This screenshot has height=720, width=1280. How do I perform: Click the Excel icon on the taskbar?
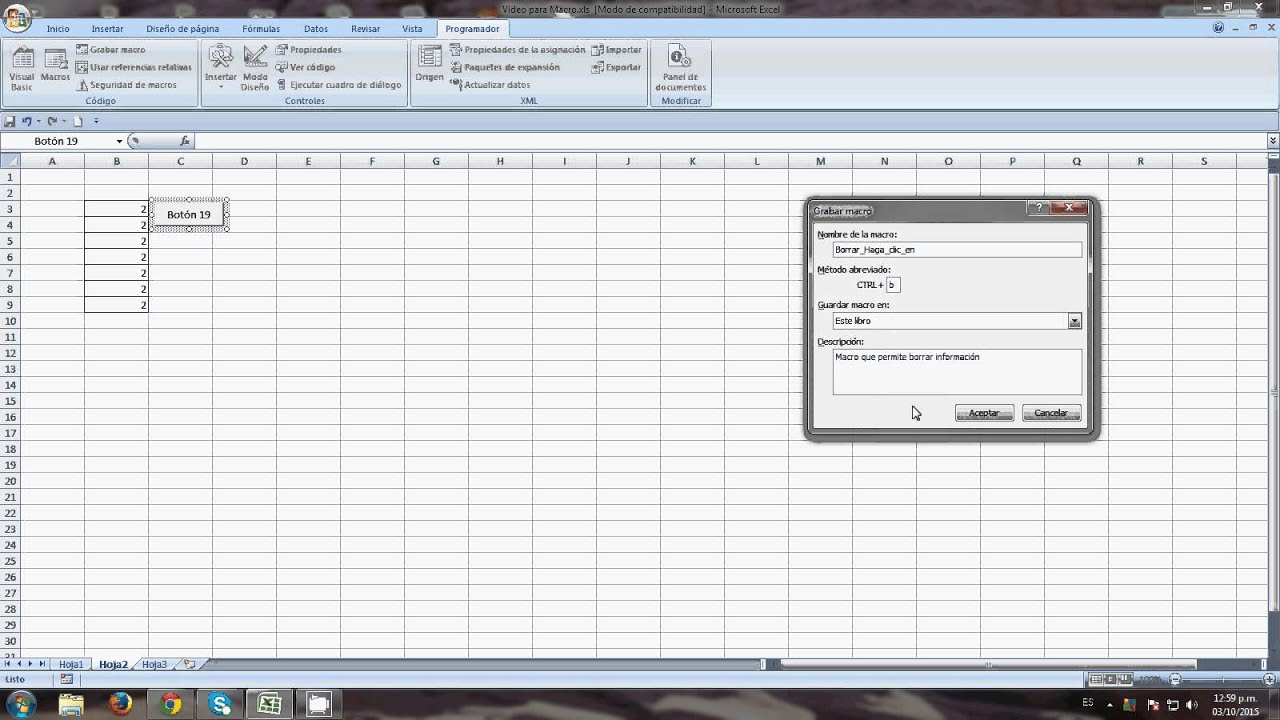pos(269,704)
